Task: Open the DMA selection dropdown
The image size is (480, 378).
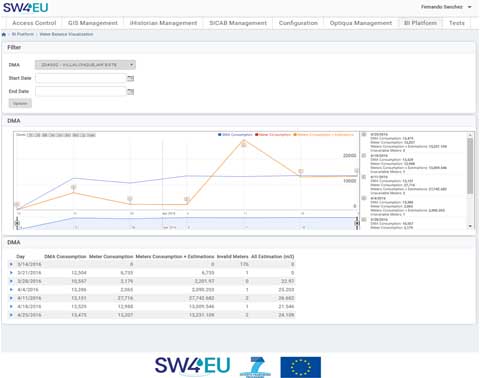Action: coord(85,65)
